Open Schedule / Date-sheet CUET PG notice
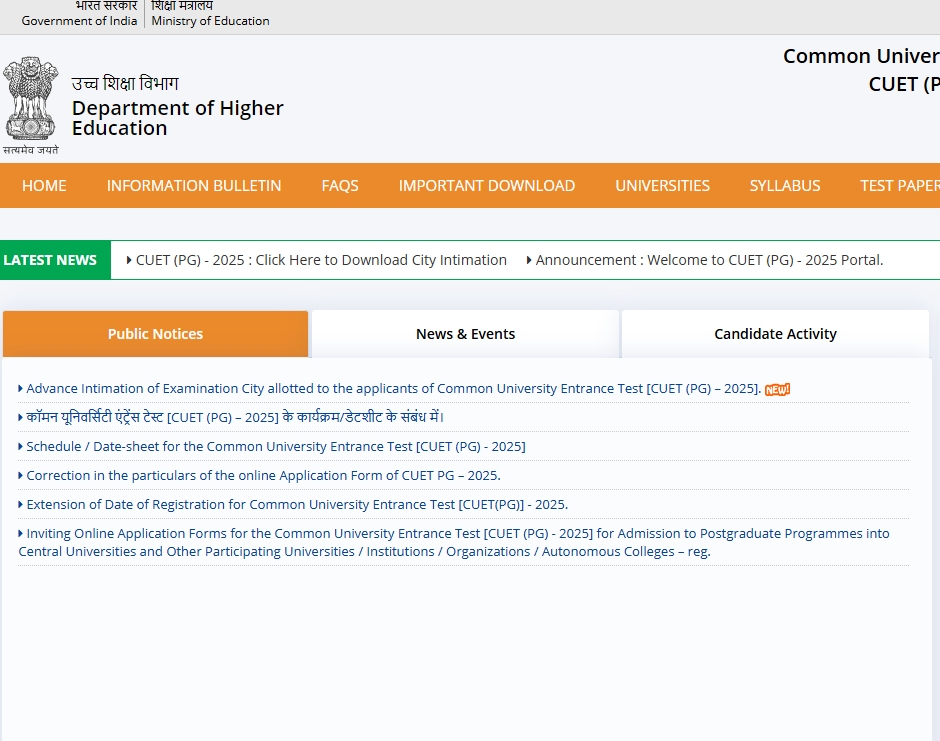 (276, 447)
